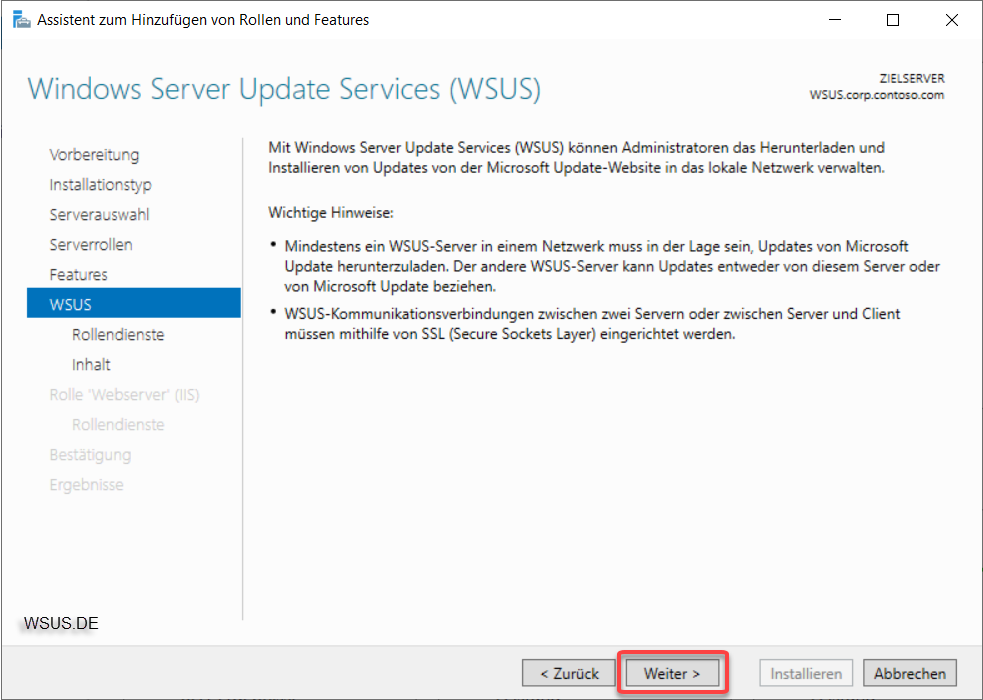Select the Installationstyp step
This screenshot has height=700, width=983.
pyautogui.click(x=100, y=185)
